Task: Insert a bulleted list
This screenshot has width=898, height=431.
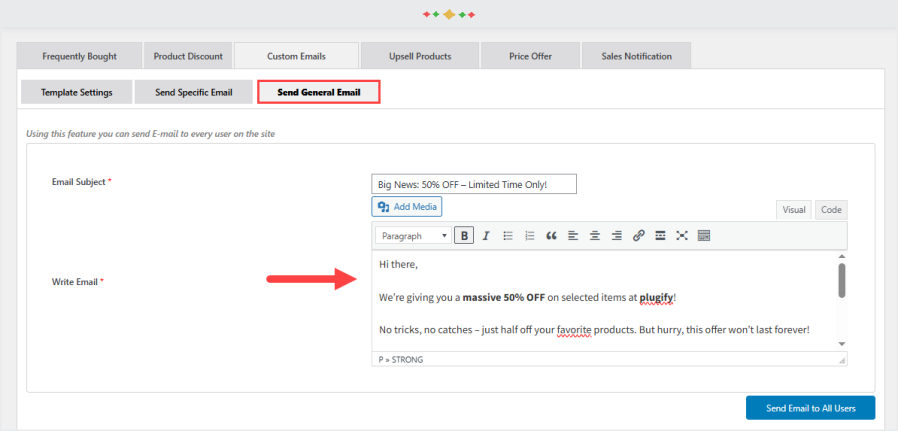Action: coord(508,236)
